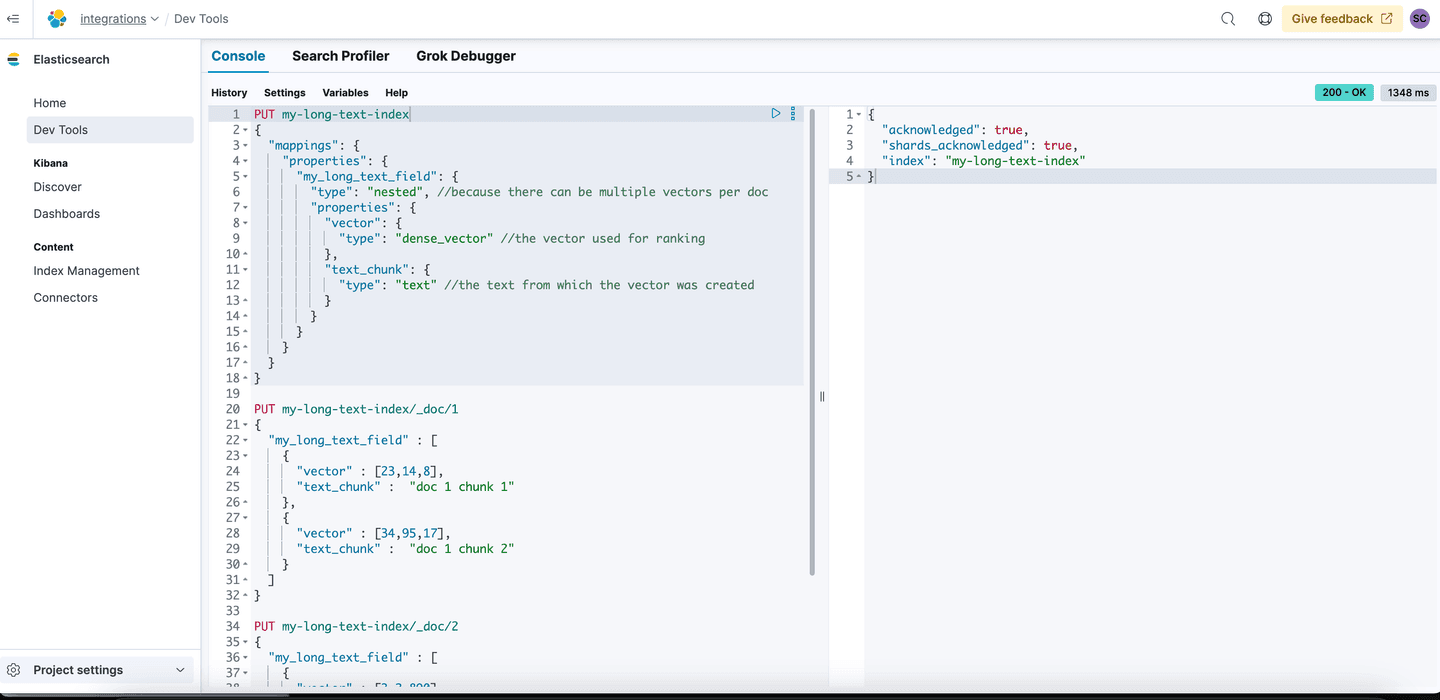Run the PUT my-long-text-index request
Screen dimensions: 1440x700
point(775,114)
